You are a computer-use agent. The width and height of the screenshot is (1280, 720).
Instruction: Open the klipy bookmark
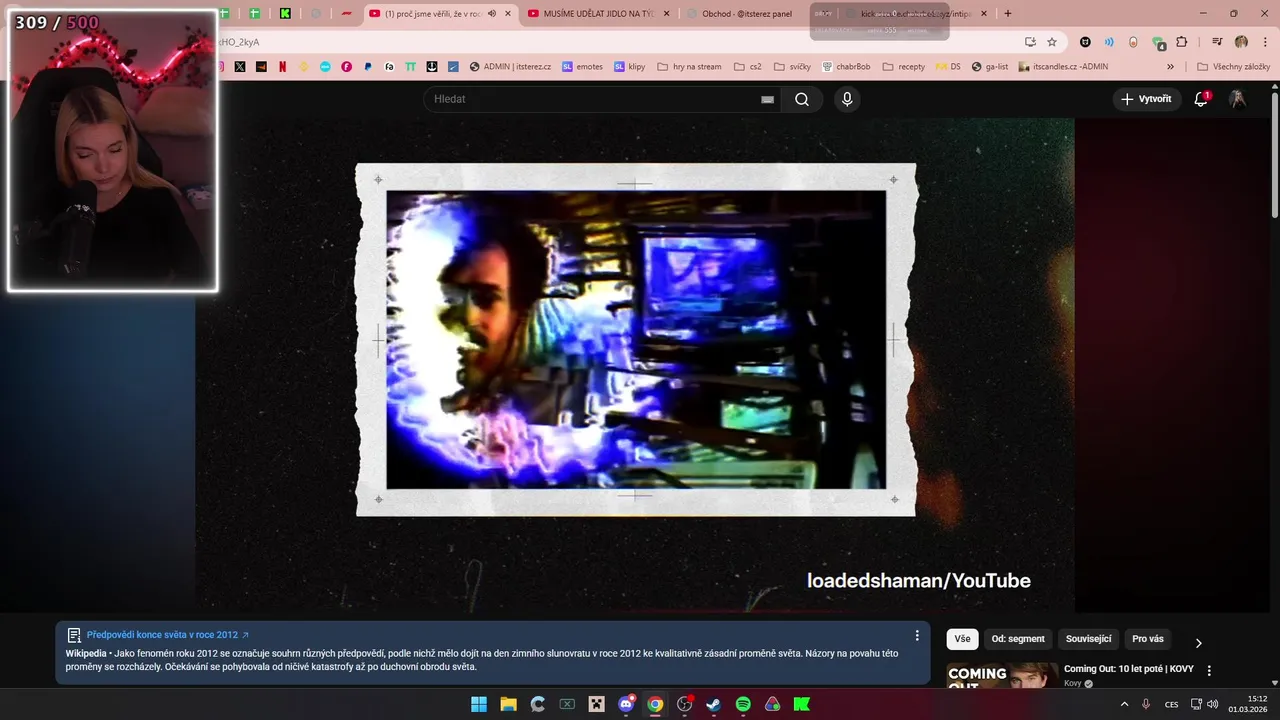click(x=629, y=67)
